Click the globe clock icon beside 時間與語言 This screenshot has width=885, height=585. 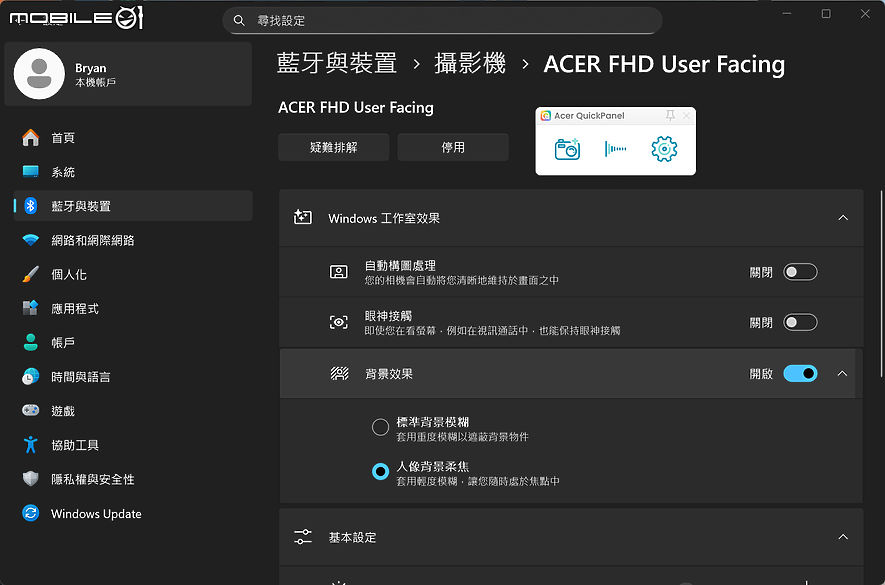click(30, 377)
